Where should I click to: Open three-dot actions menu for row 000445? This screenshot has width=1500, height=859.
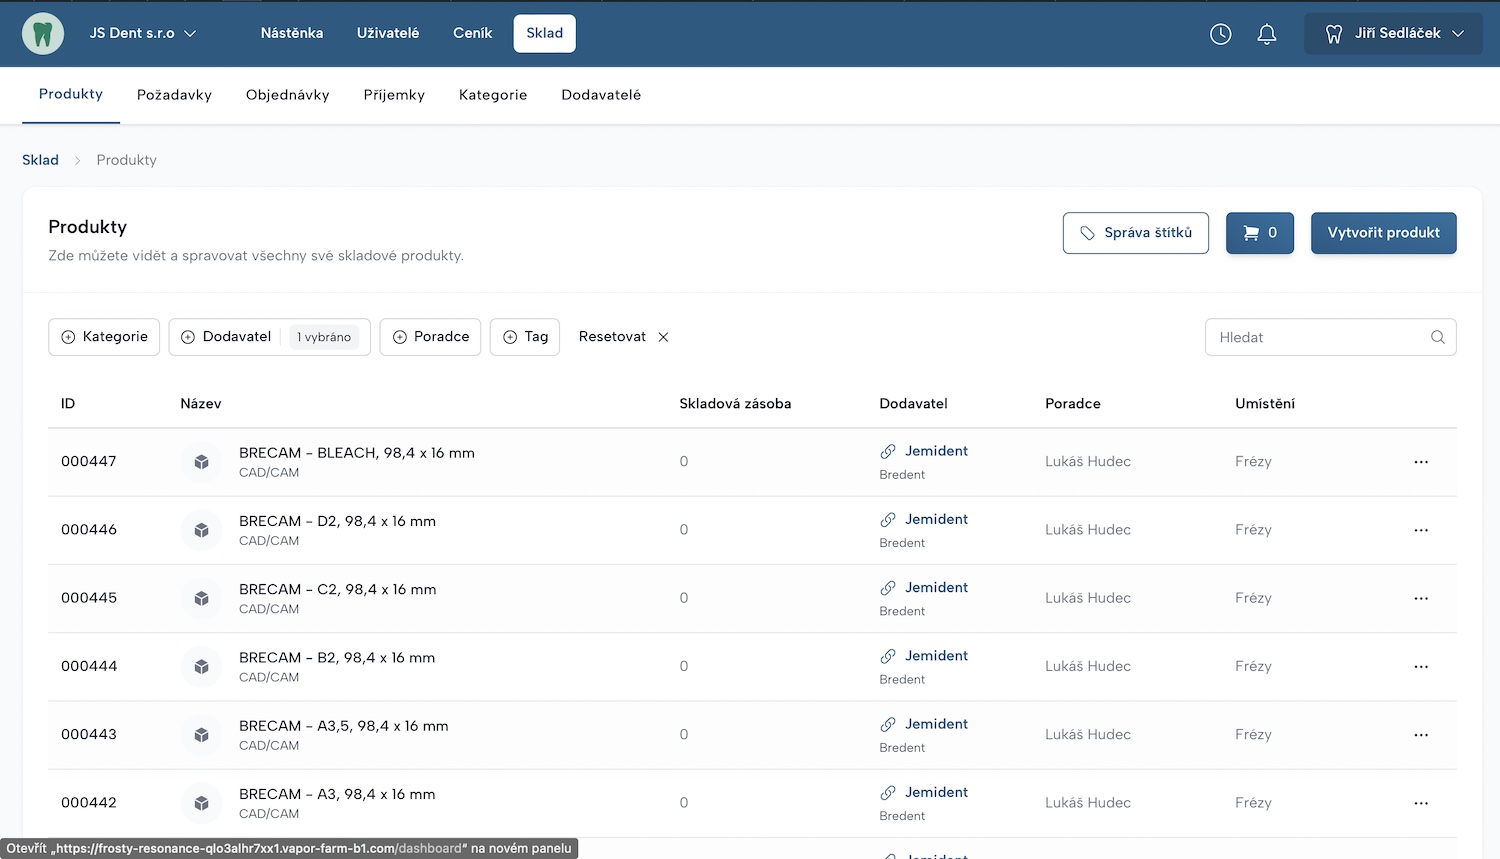click(1421, 598)
